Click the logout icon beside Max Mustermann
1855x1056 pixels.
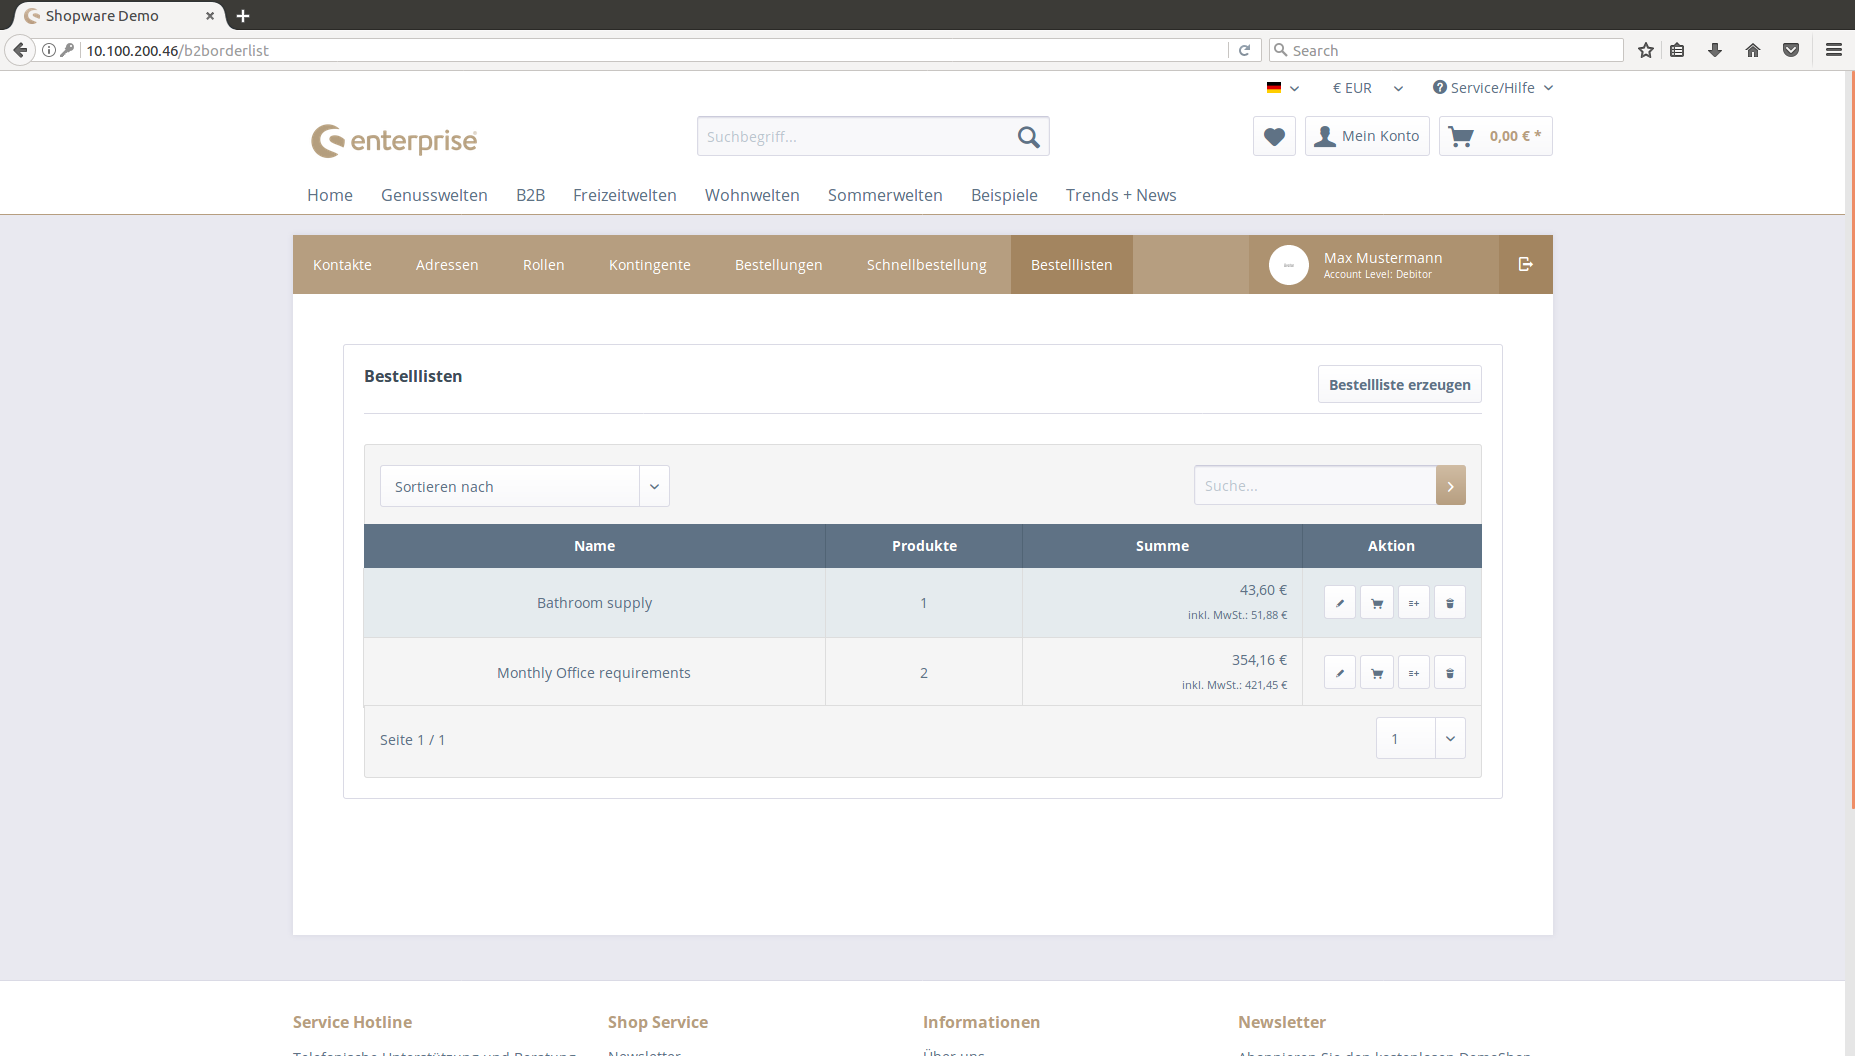(1525, 264)
